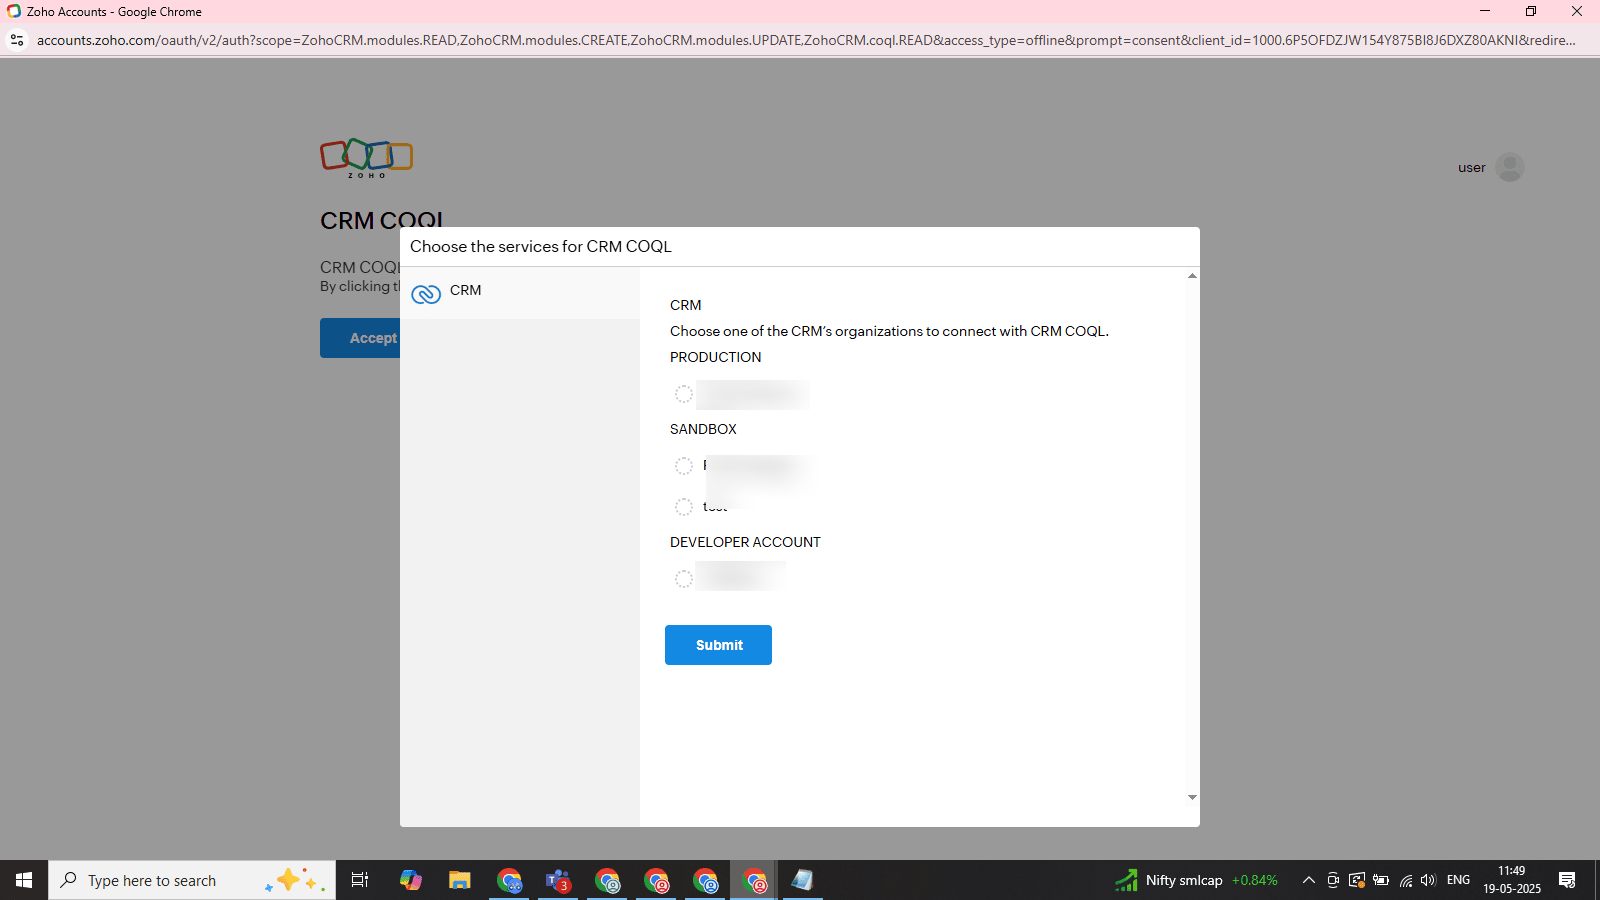Open the Nifty smlcap stock widget

click(1197, 880)
